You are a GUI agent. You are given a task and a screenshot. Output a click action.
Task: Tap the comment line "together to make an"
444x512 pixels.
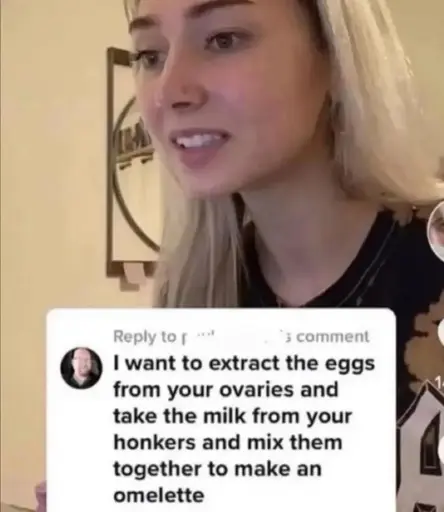[218, 468]
